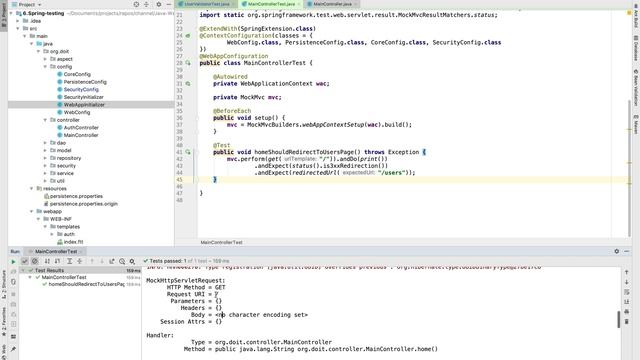The width and height of the screenshot is (640, 360).
Task: Click MainControllerTest breadcrumb below editor
Action: (x=221, y=242)
